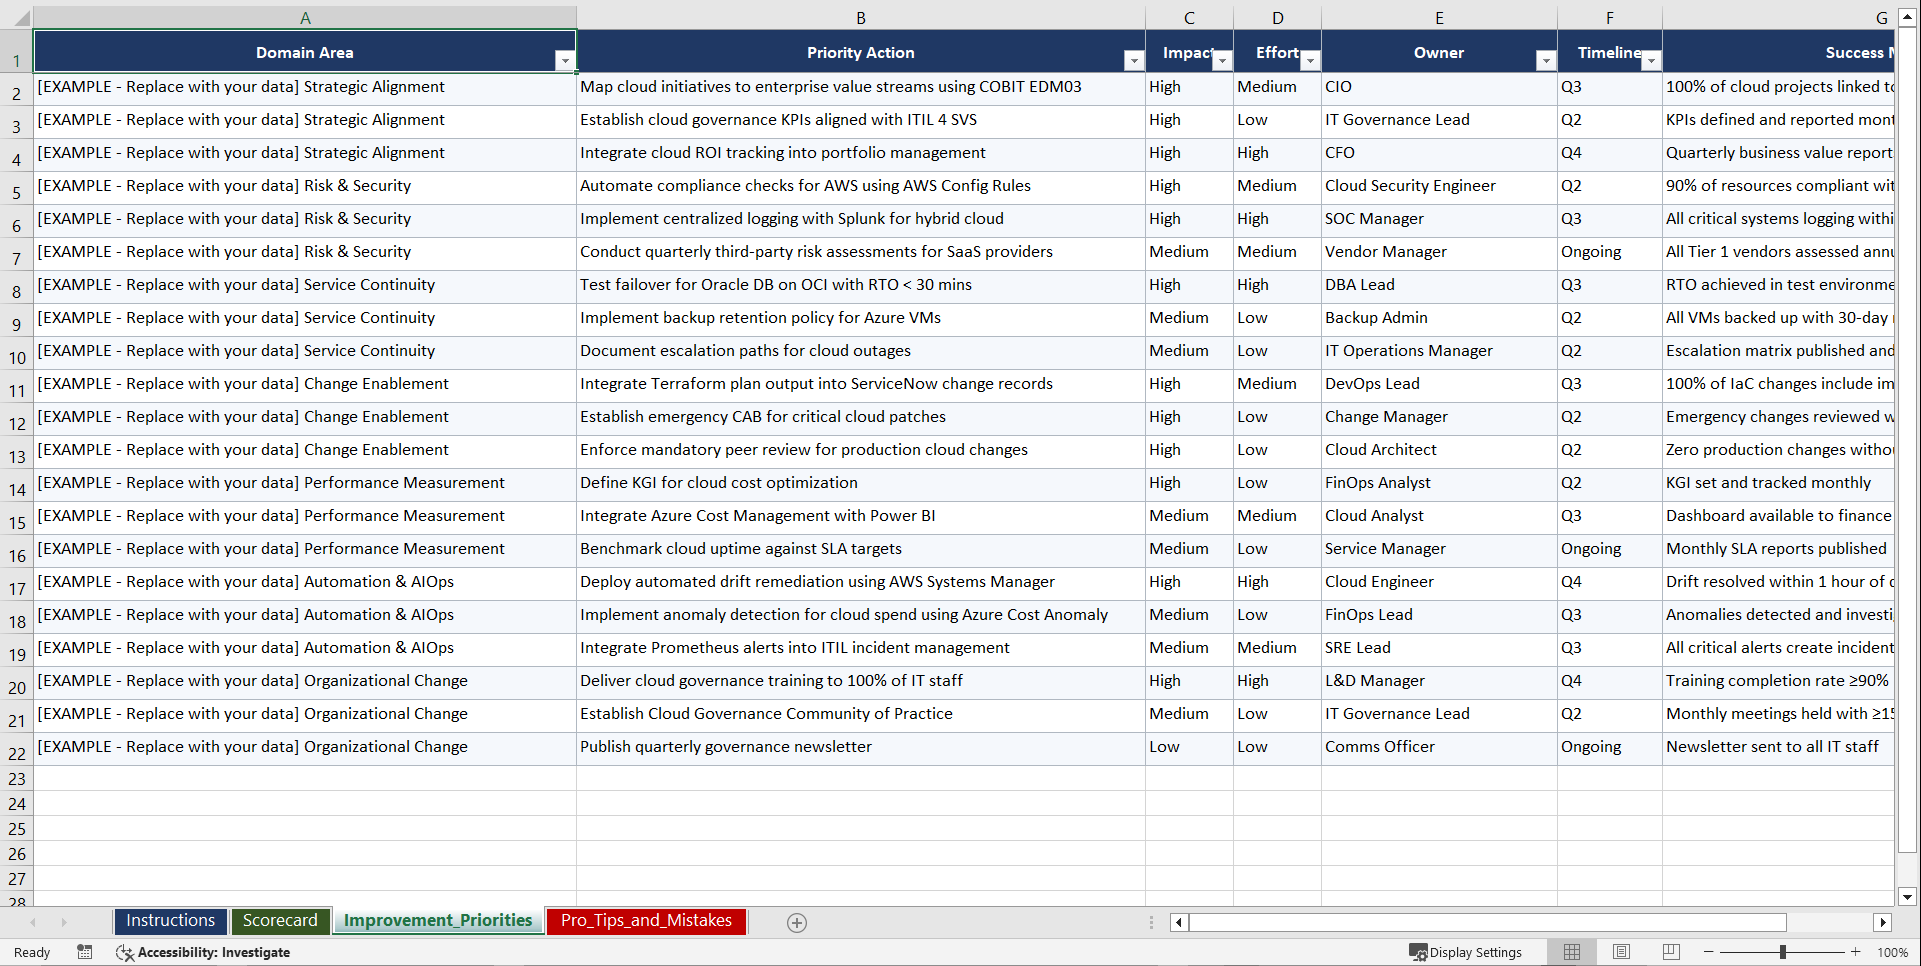
Task: Add a new worksheet with the plus icon
Action: click(x=797, y=922)
